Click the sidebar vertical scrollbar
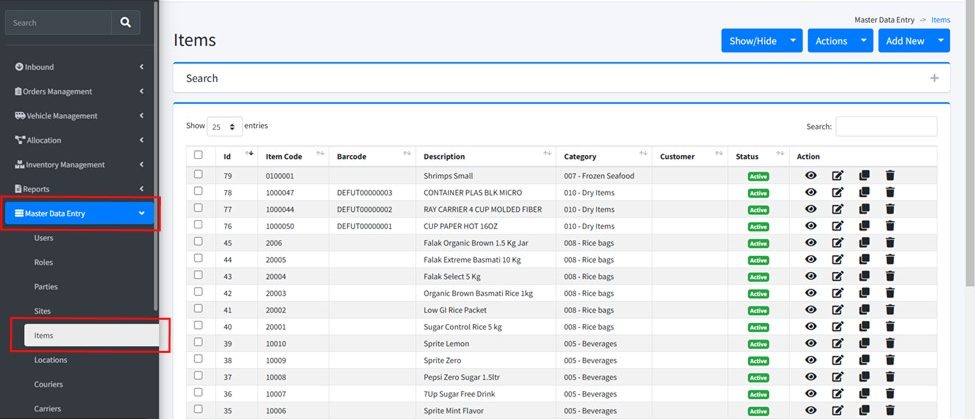975x419 pixels. 156,155
